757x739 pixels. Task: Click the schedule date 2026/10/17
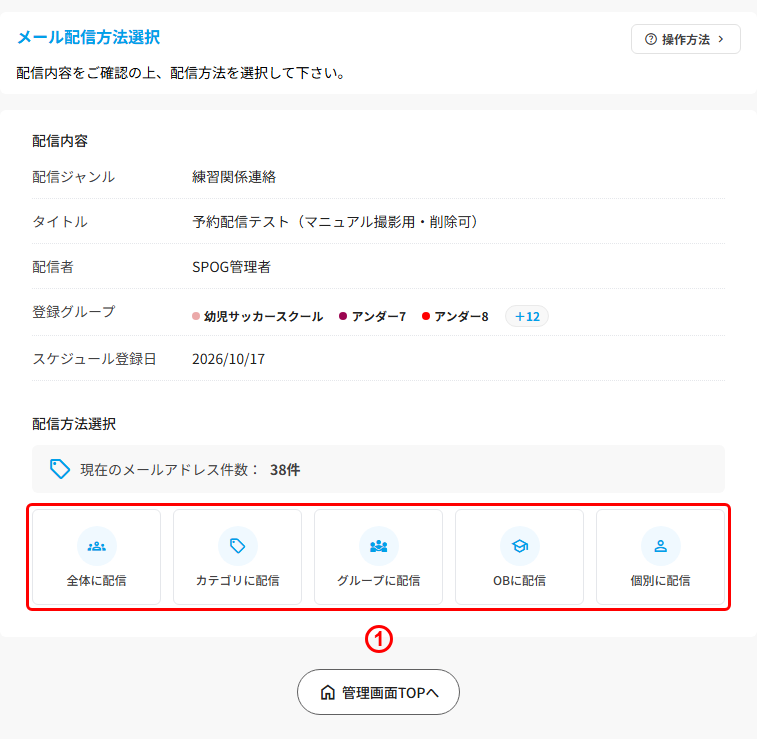click(228, 359)
